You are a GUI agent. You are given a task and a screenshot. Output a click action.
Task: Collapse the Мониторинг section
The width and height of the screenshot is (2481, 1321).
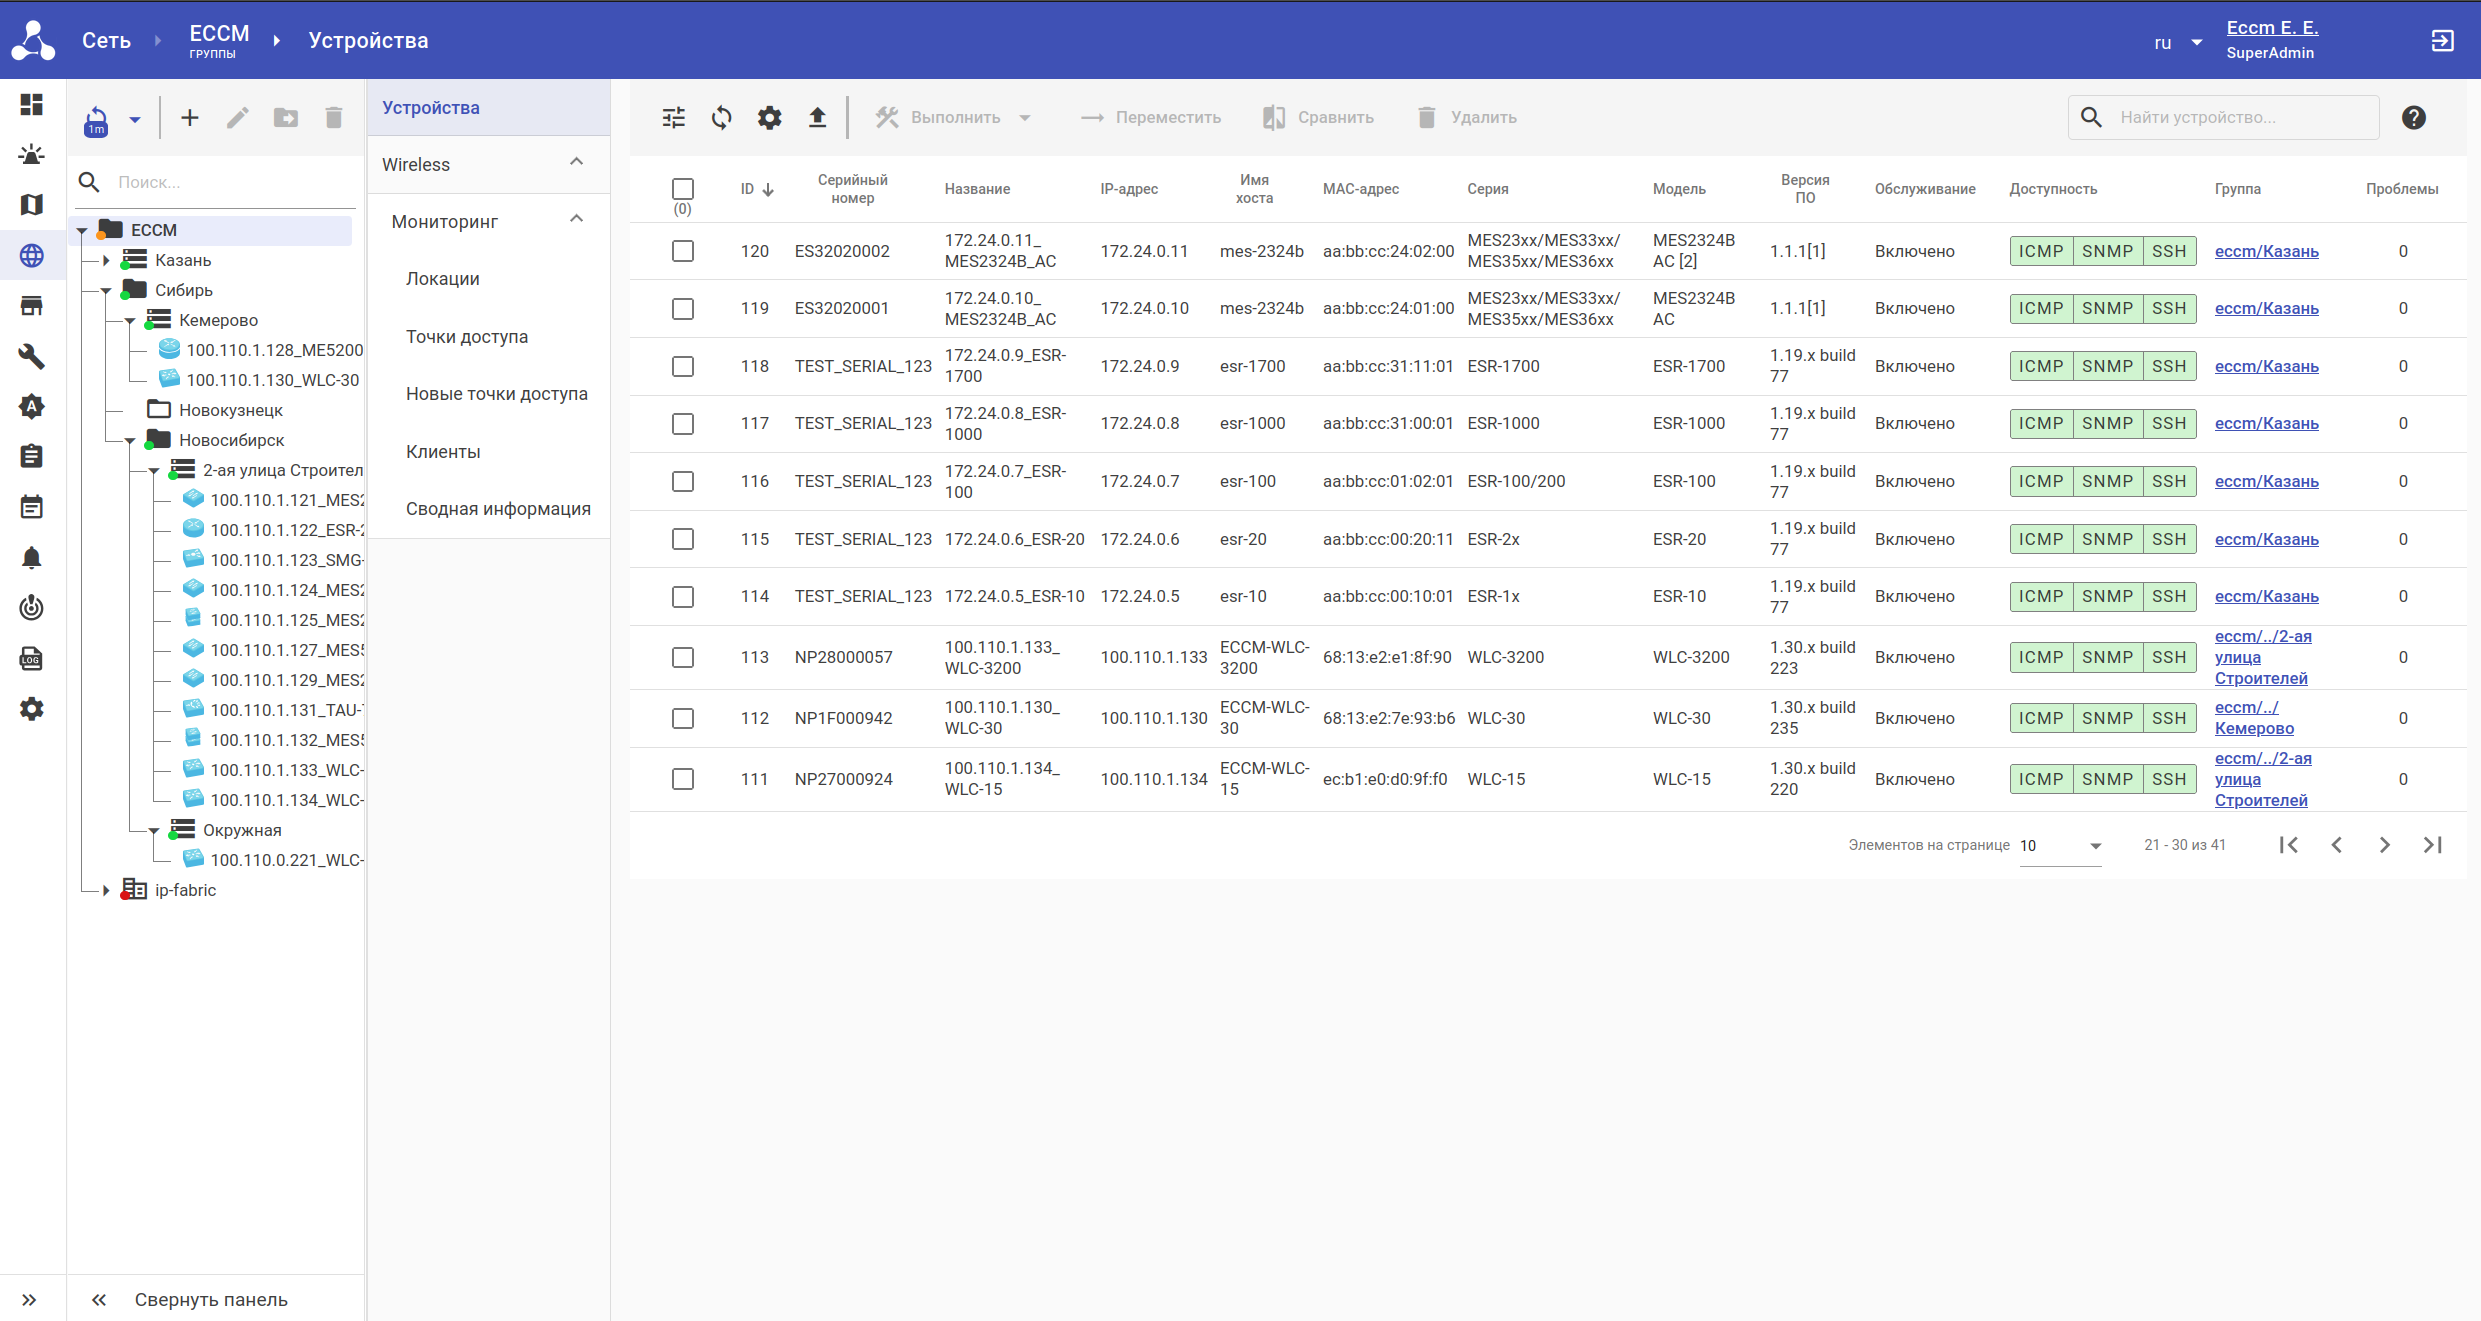576,220
